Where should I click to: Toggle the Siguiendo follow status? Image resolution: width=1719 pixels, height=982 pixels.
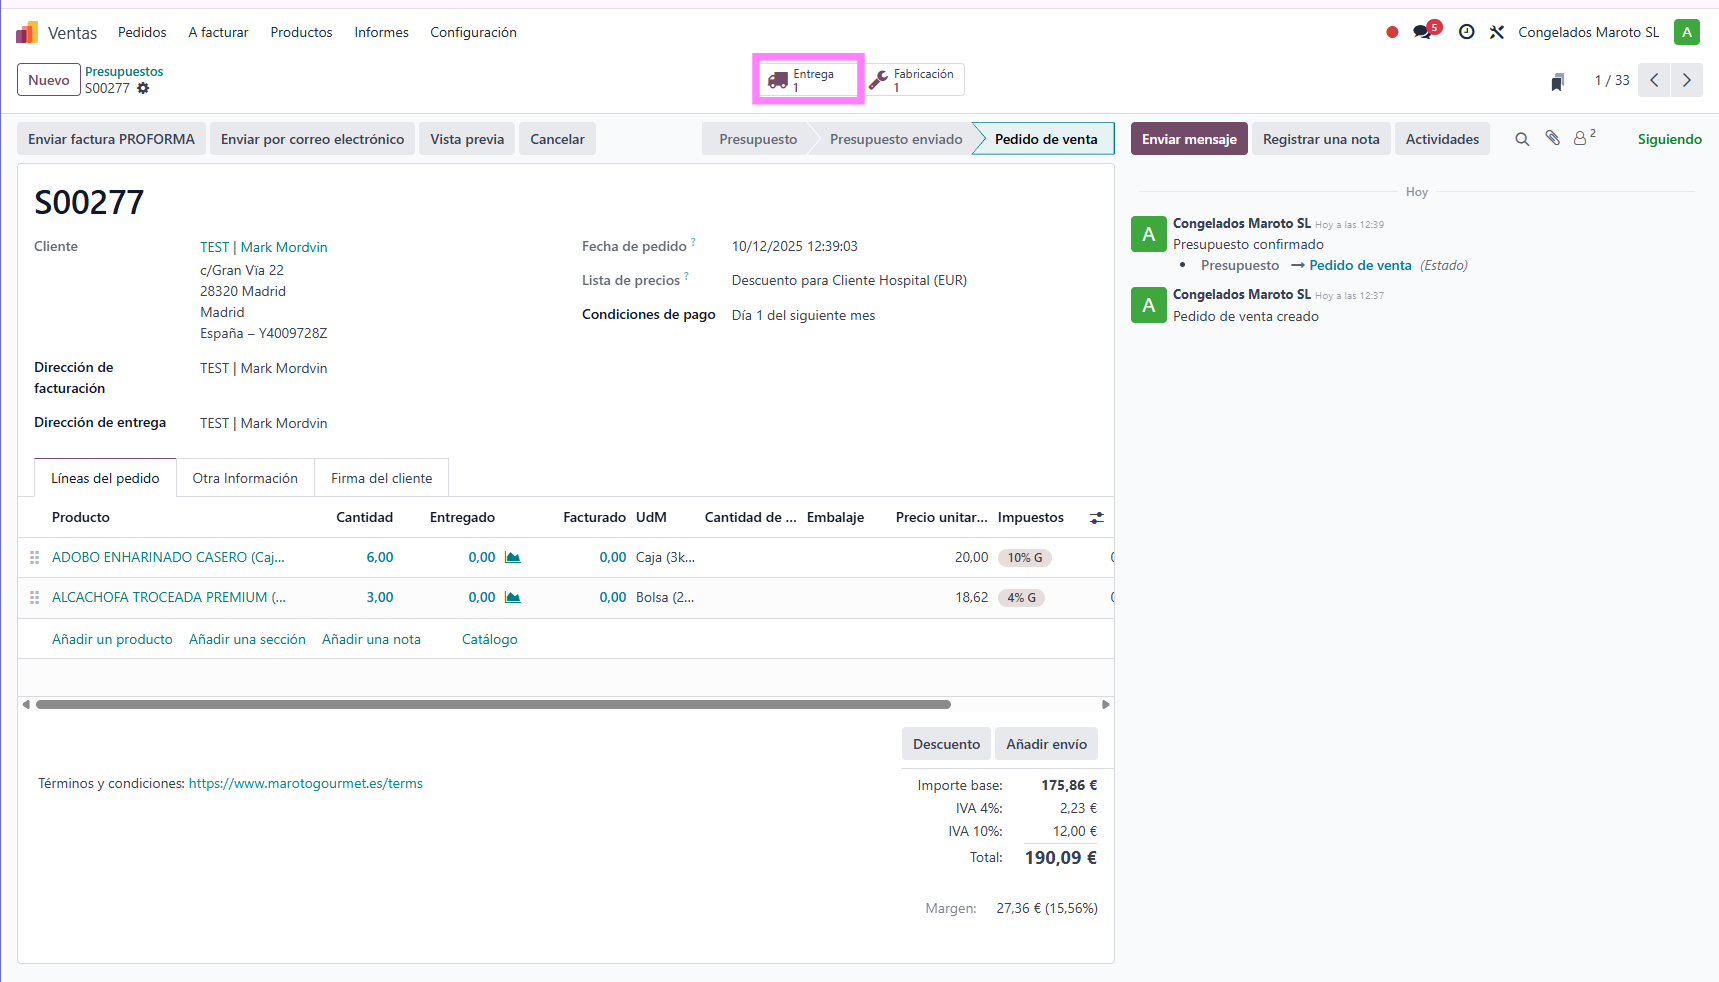coord(1668,139)
